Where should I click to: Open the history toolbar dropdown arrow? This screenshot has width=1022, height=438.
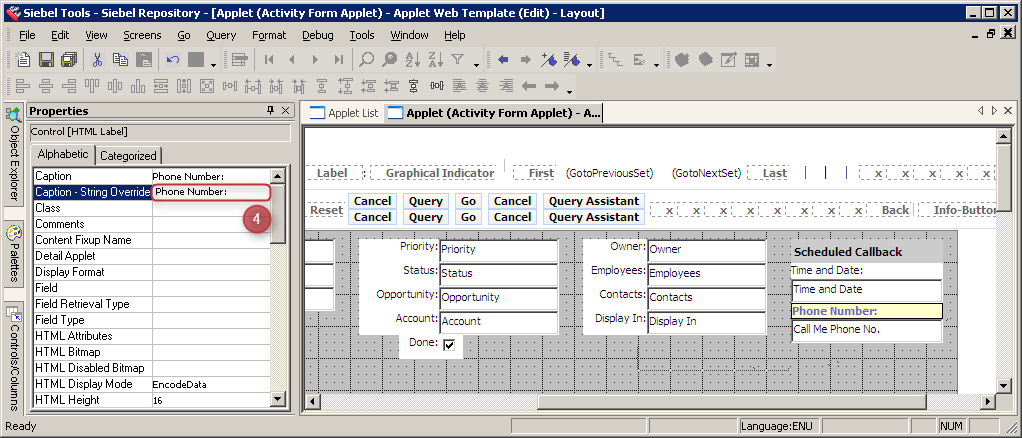[x=213, y=65]
